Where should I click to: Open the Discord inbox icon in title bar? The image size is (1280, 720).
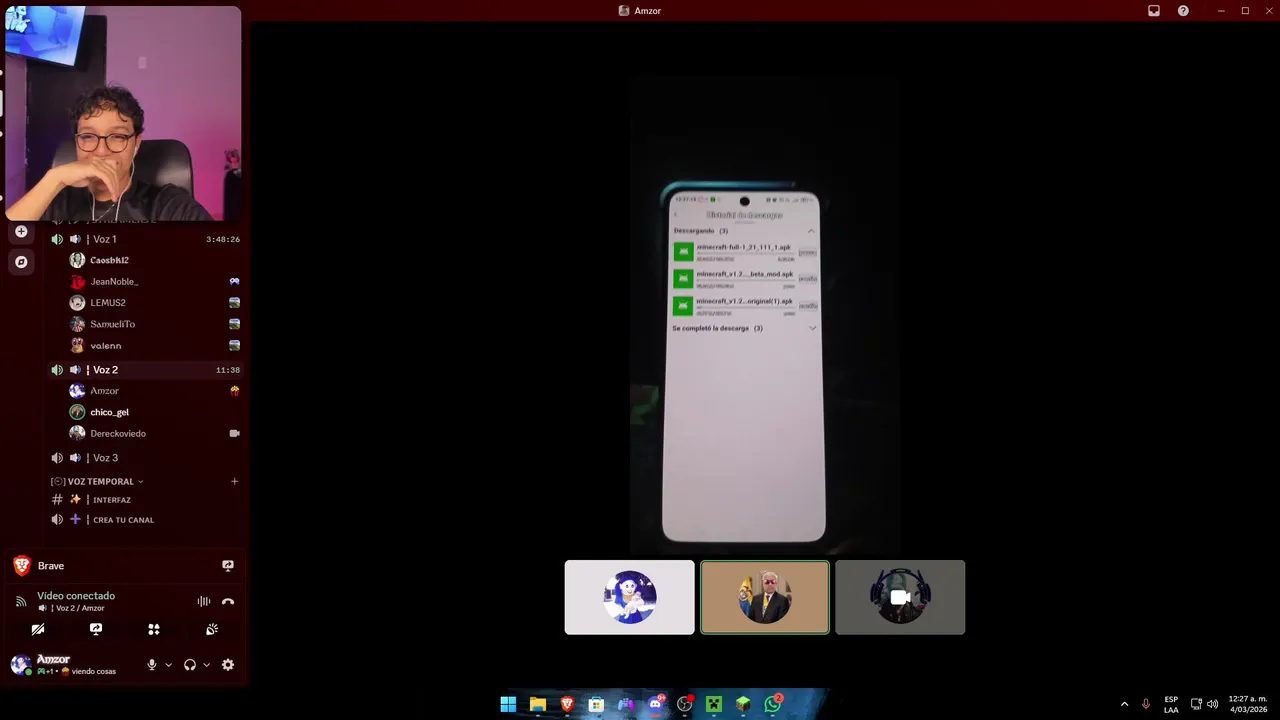coord(1154,11)
